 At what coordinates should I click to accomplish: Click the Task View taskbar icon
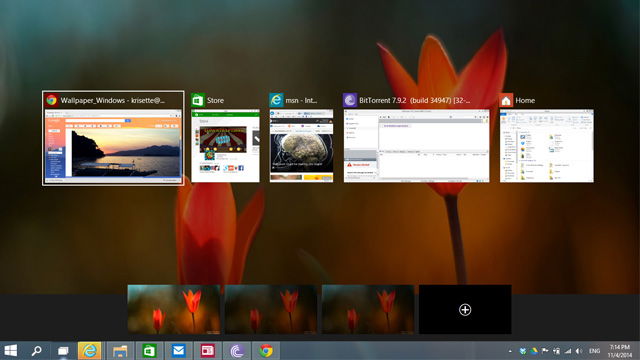point(63,351)
